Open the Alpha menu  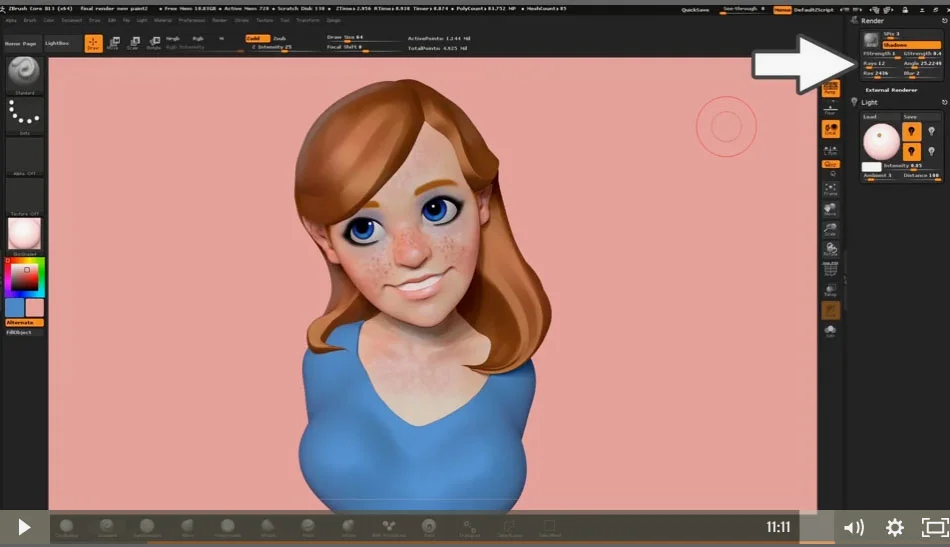click(11, 20)
